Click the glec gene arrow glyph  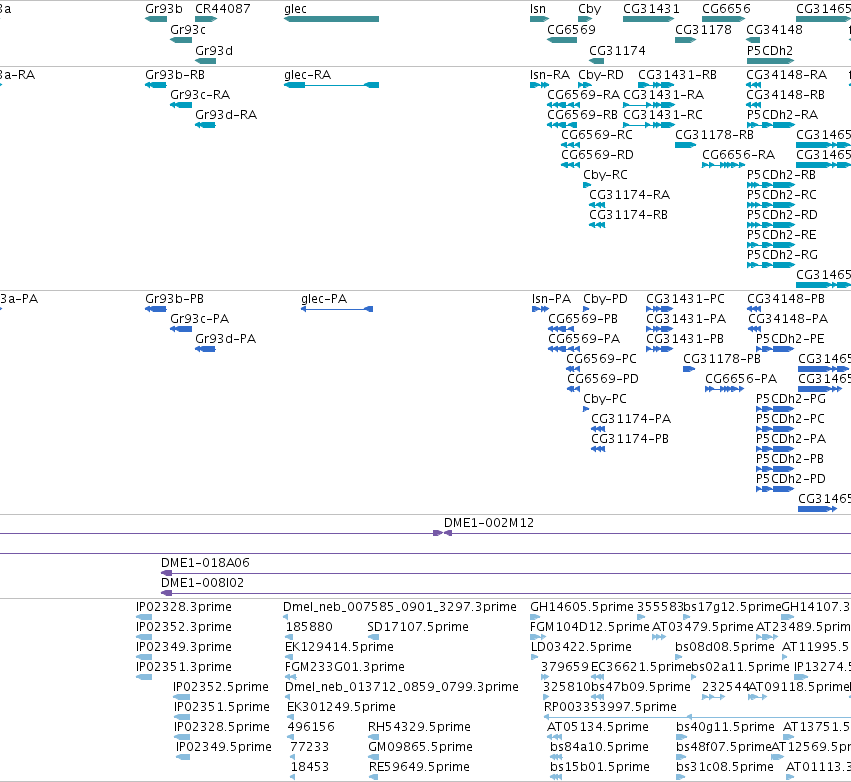click(331, 19)
